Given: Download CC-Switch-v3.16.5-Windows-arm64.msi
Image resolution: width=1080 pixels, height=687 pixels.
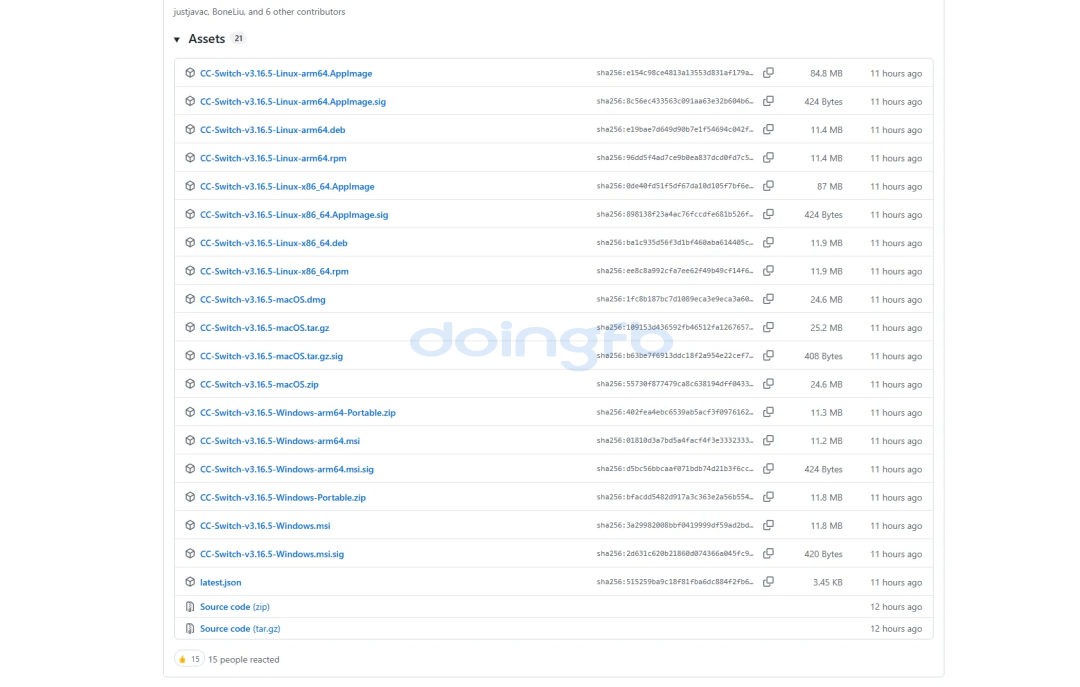Looking at the screenshot, I should [280, 440].
